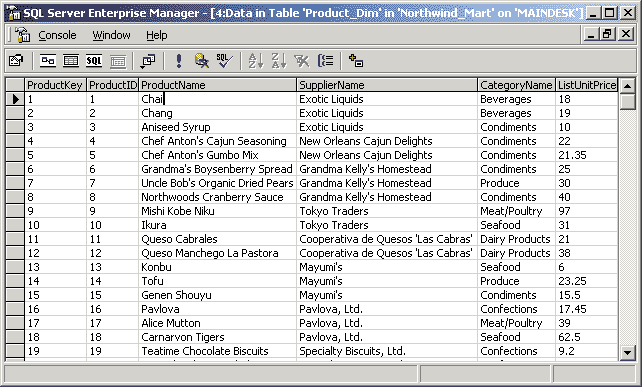The image size is (642, 387).
Task: Click the Show Results Pane toolbar icon
Action: click(118, 61)
